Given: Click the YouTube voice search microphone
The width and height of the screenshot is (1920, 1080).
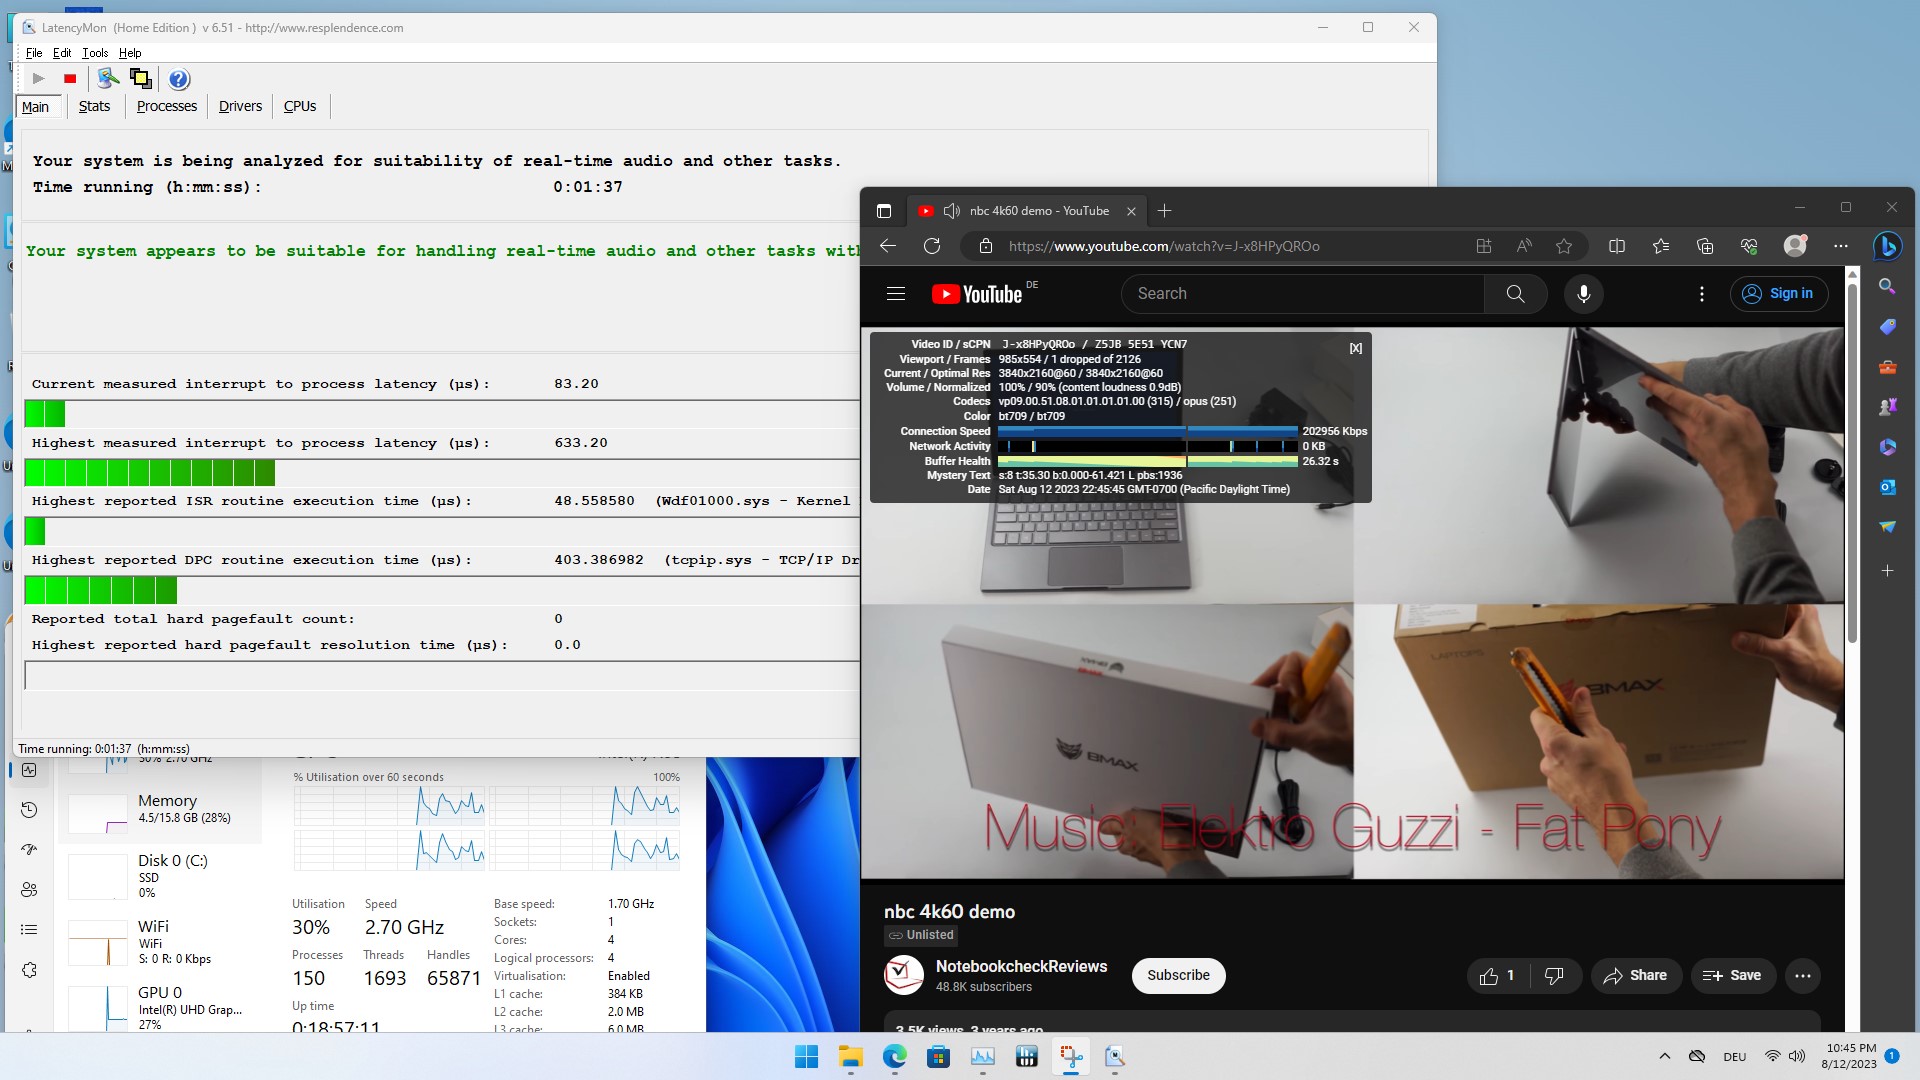Looking at the screenshot, I should point(1583,294).
